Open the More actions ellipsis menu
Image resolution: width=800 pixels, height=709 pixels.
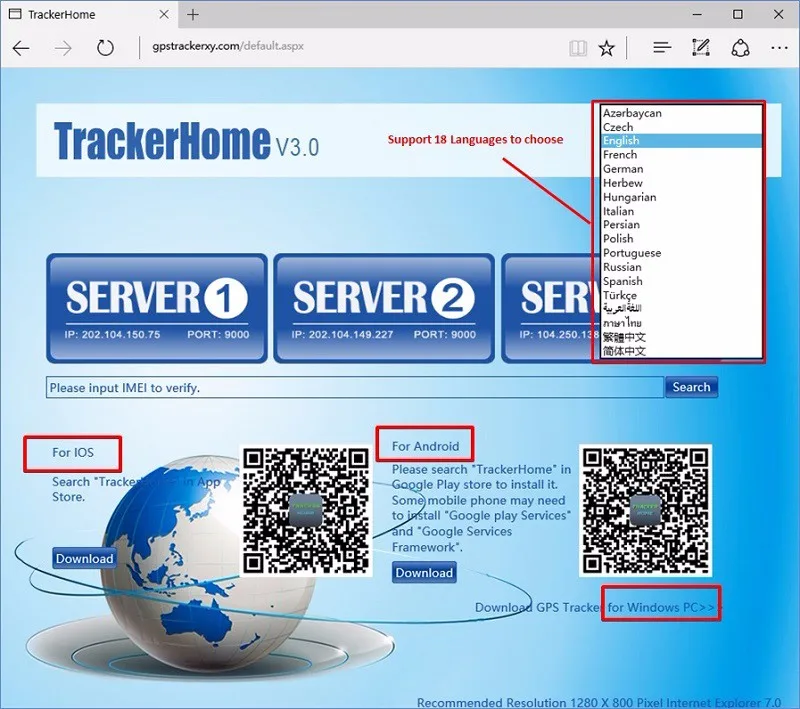(779, 48)
